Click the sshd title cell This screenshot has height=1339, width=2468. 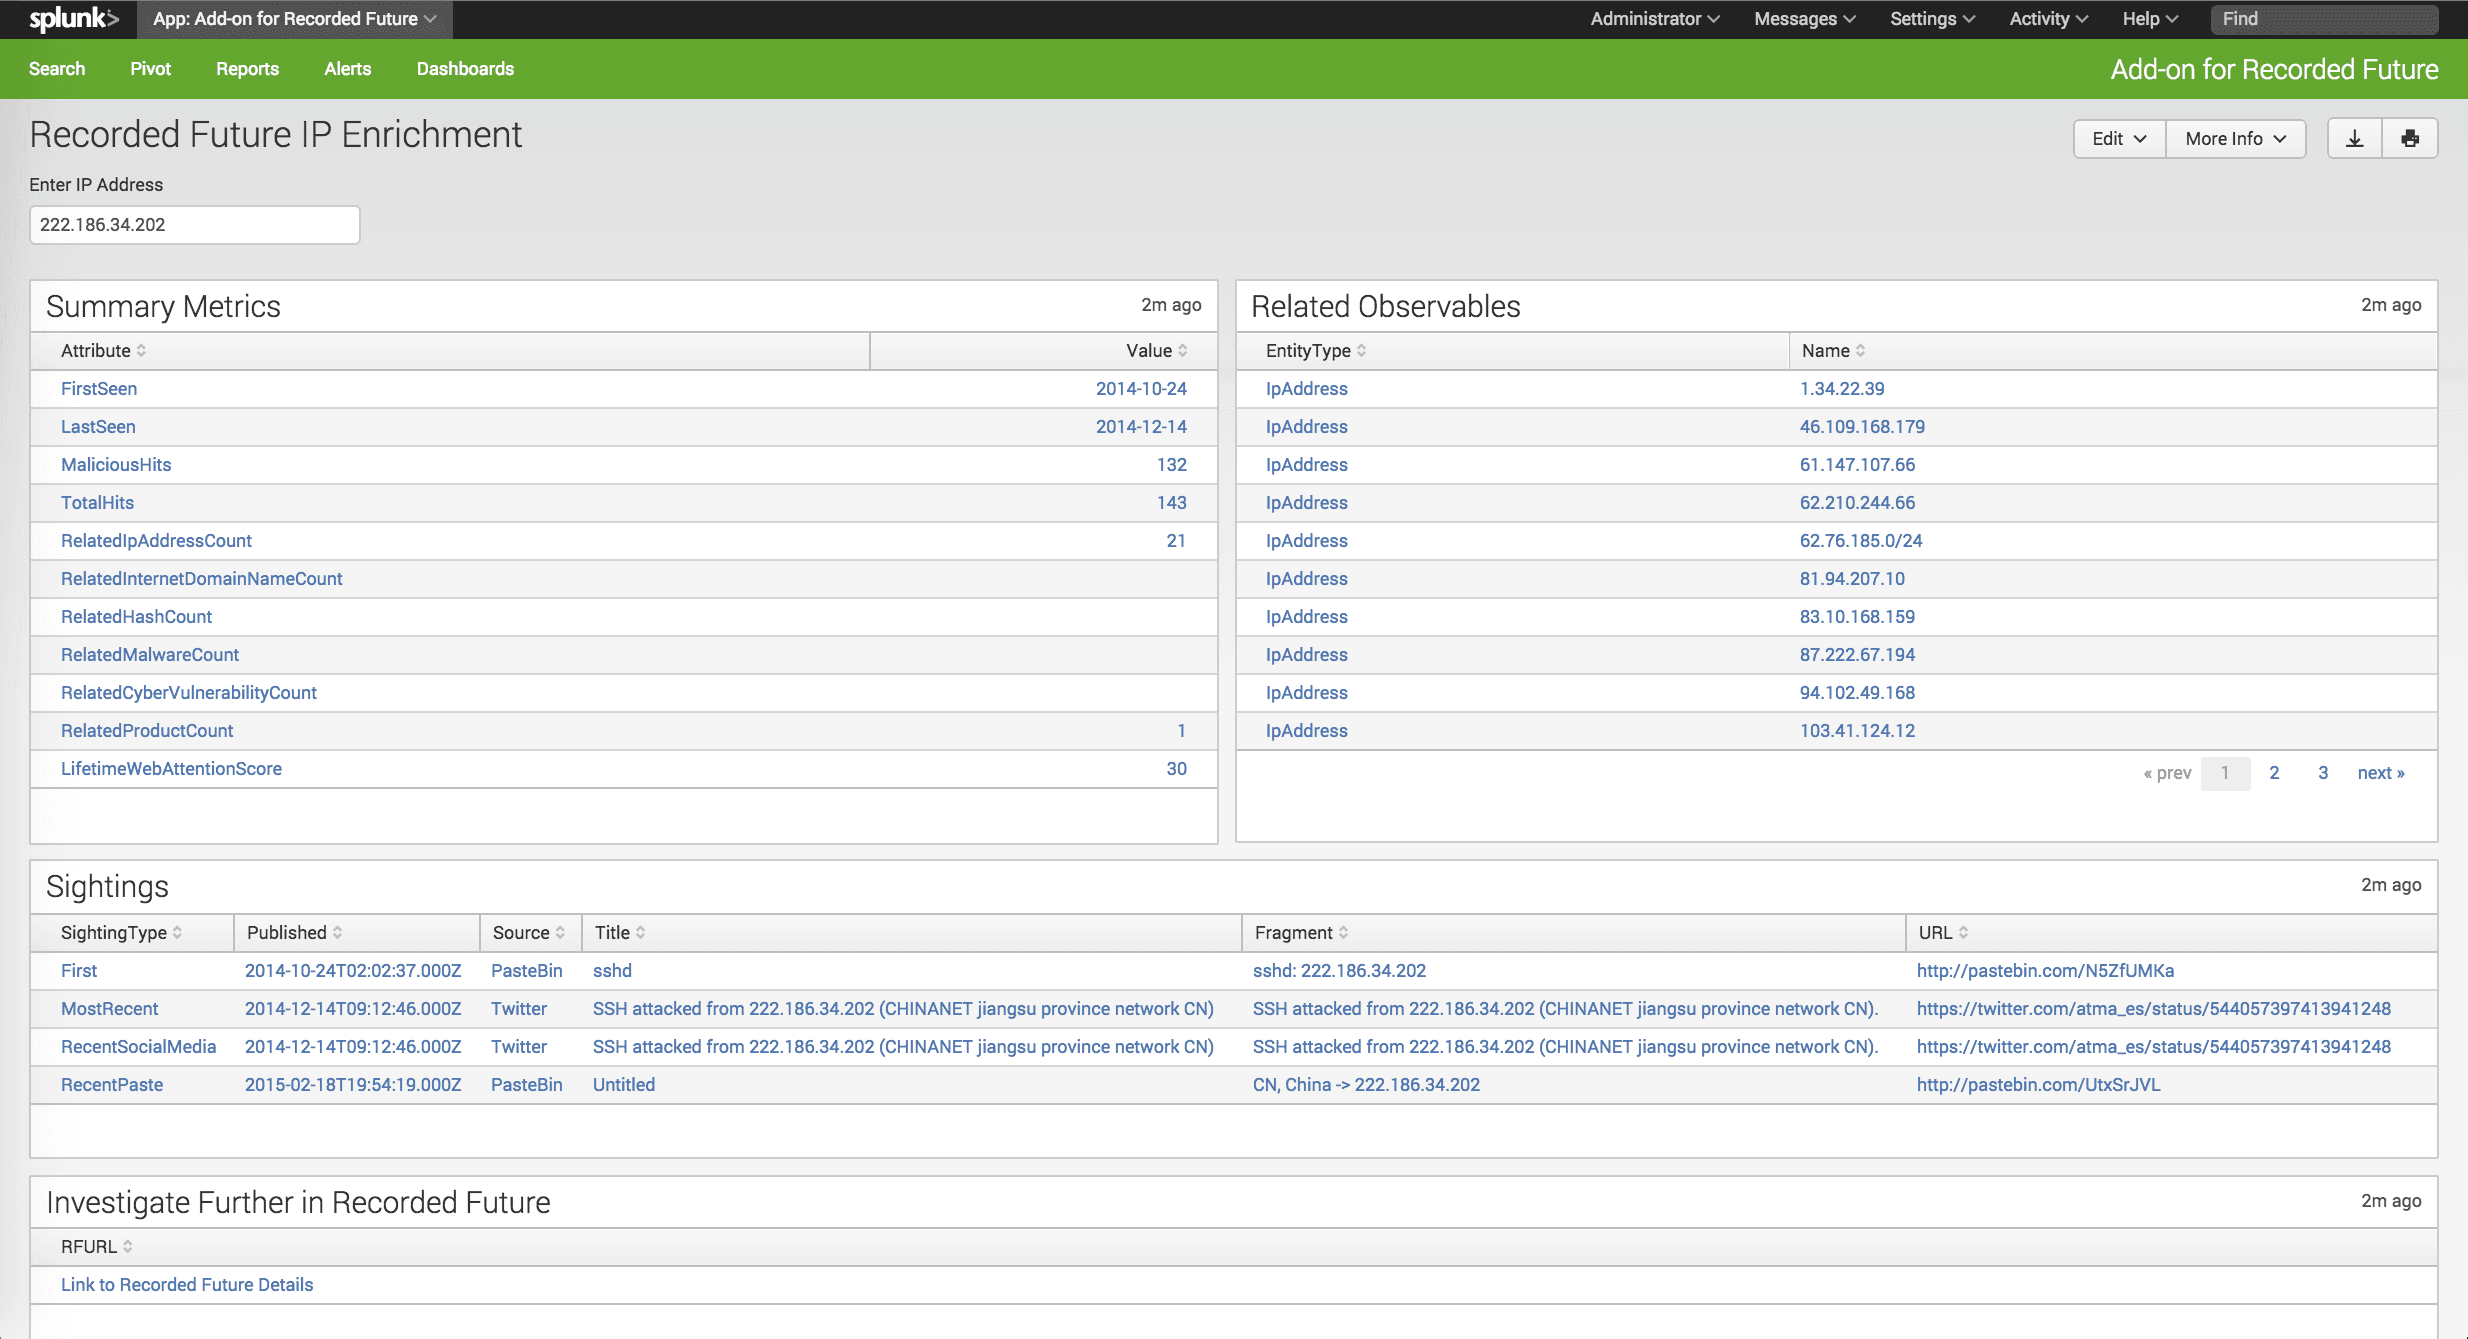pos(612,971)
